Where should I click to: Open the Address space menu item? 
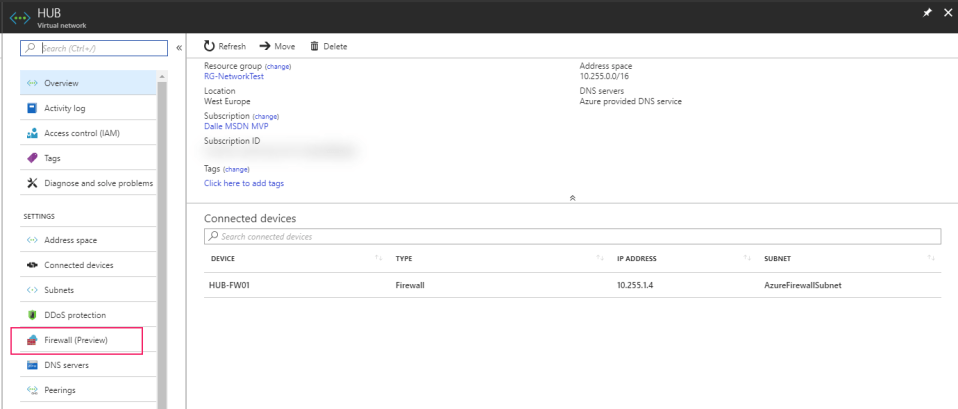(x=70, y=240)
